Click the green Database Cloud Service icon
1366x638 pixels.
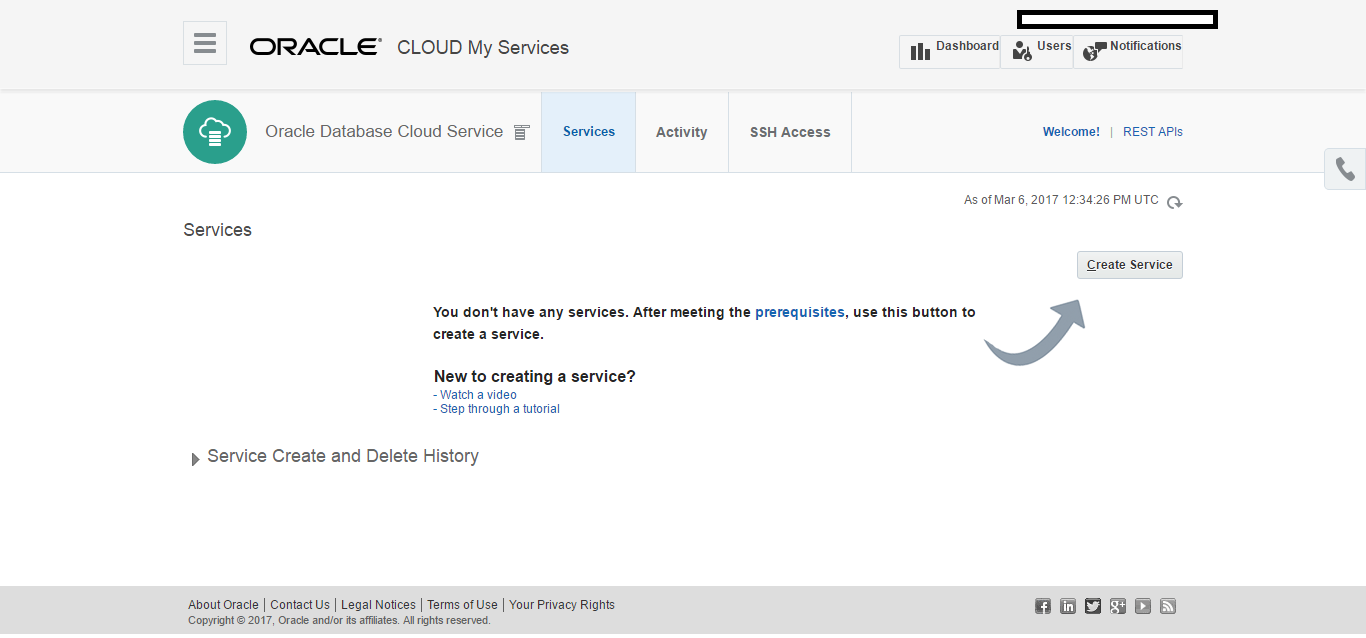tap(215, 132)
